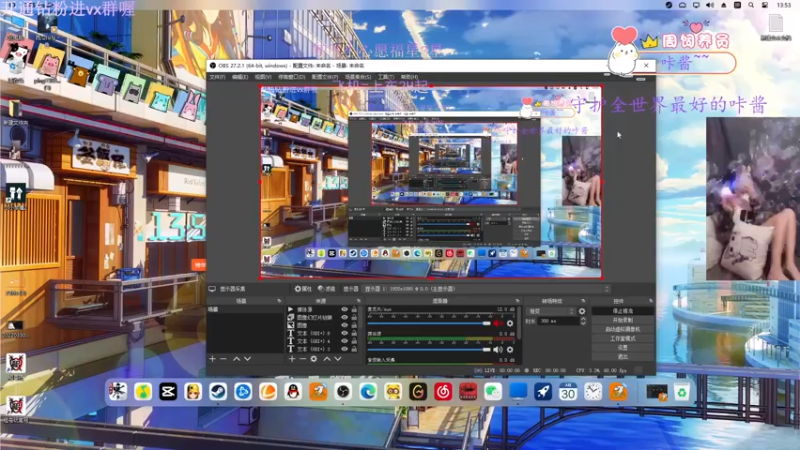The width and height of the screenshot is (800, 450).
Task: Move the selected source up
Action: (327, 359)
